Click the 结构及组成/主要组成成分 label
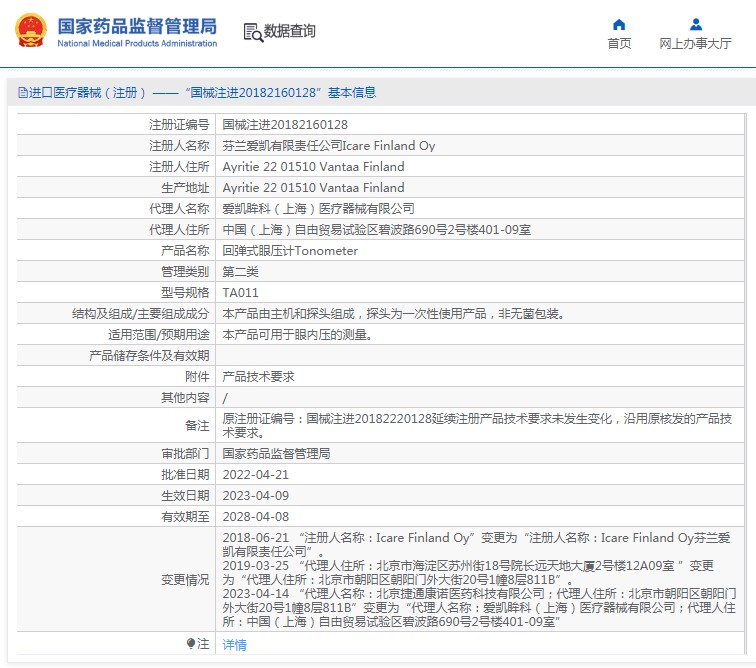This screenshot has width=756, height=668. tap(140, 314)
